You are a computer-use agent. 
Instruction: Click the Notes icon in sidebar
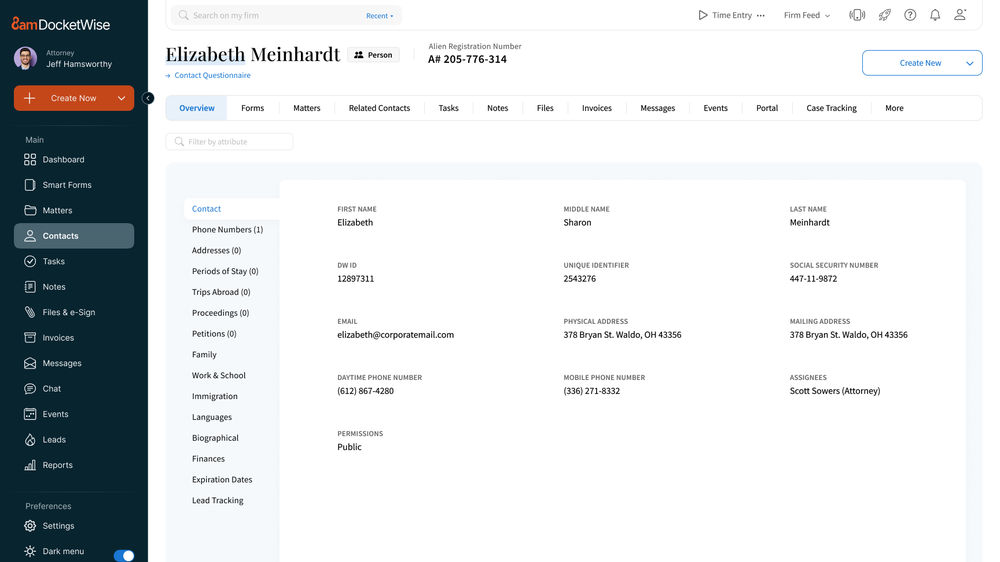coord(30,287)
